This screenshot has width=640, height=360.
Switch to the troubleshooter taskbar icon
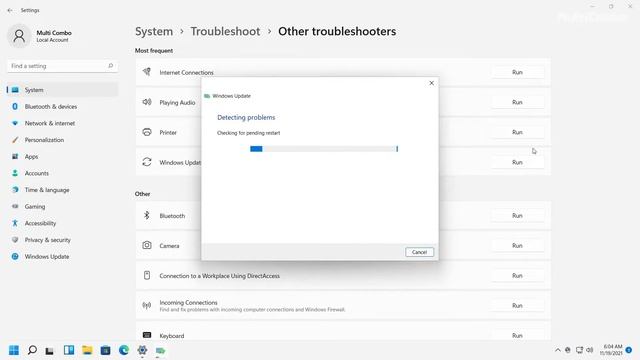160,350
